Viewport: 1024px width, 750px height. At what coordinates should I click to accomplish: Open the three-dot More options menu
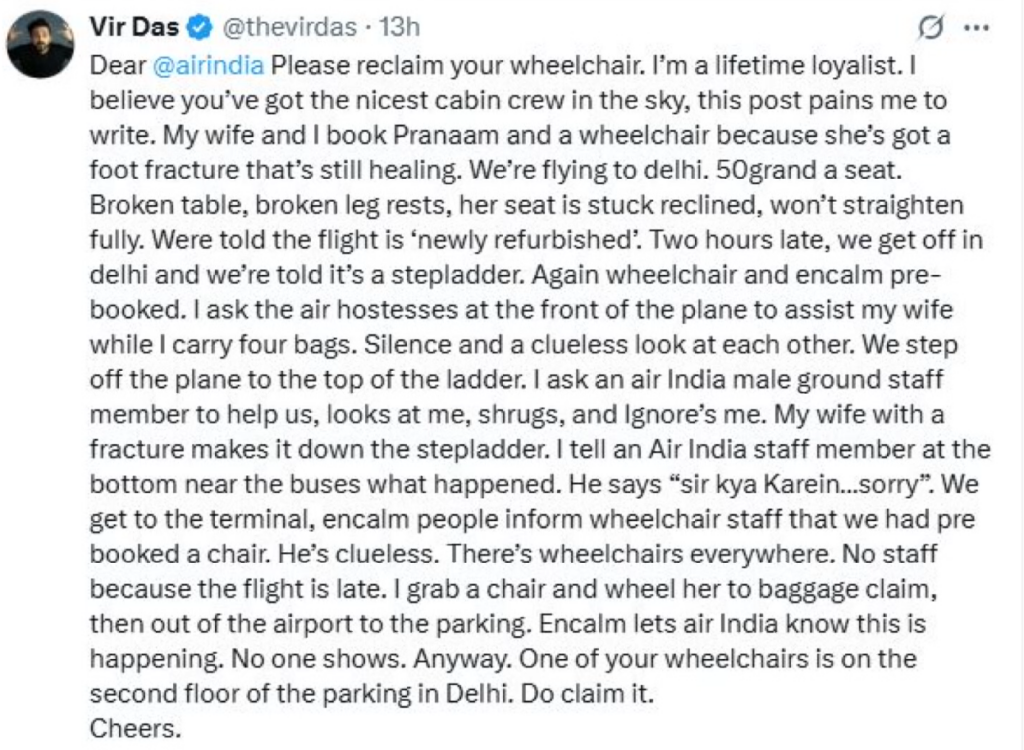pos(975,29)
